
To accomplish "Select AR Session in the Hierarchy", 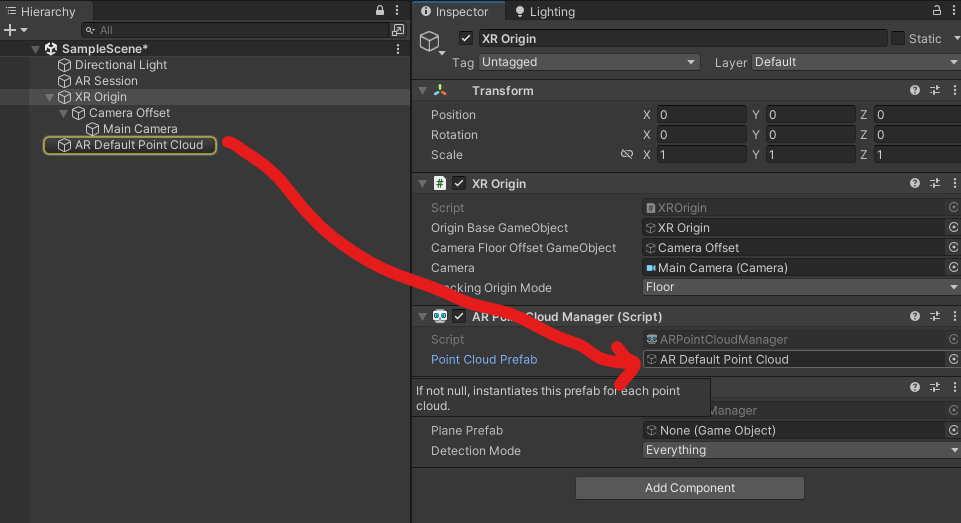I will coord(106,81).
